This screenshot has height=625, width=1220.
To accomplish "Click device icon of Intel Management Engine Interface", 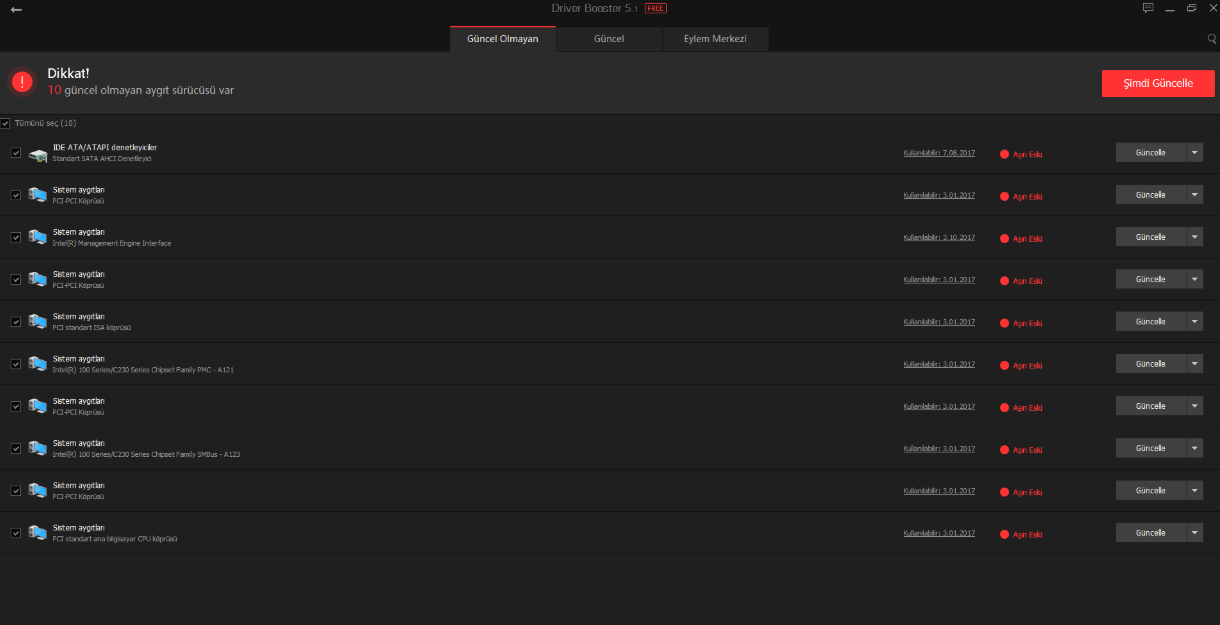I will click(x=38, y=237).
